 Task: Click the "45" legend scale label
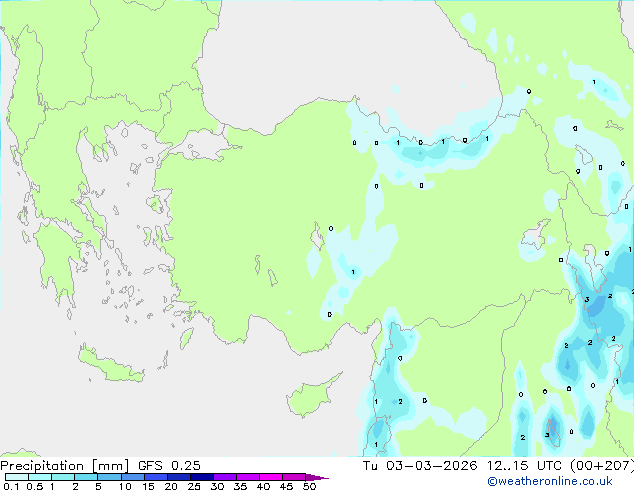(286, 486)
